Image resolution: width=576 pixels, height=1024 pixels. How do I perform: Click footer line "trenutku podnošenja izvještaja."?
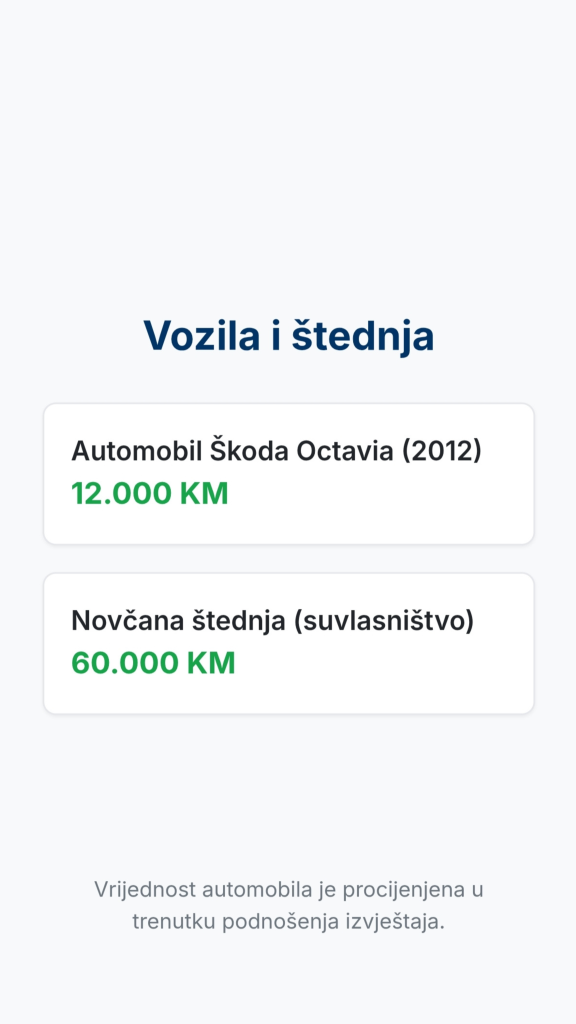pos(289,922)
